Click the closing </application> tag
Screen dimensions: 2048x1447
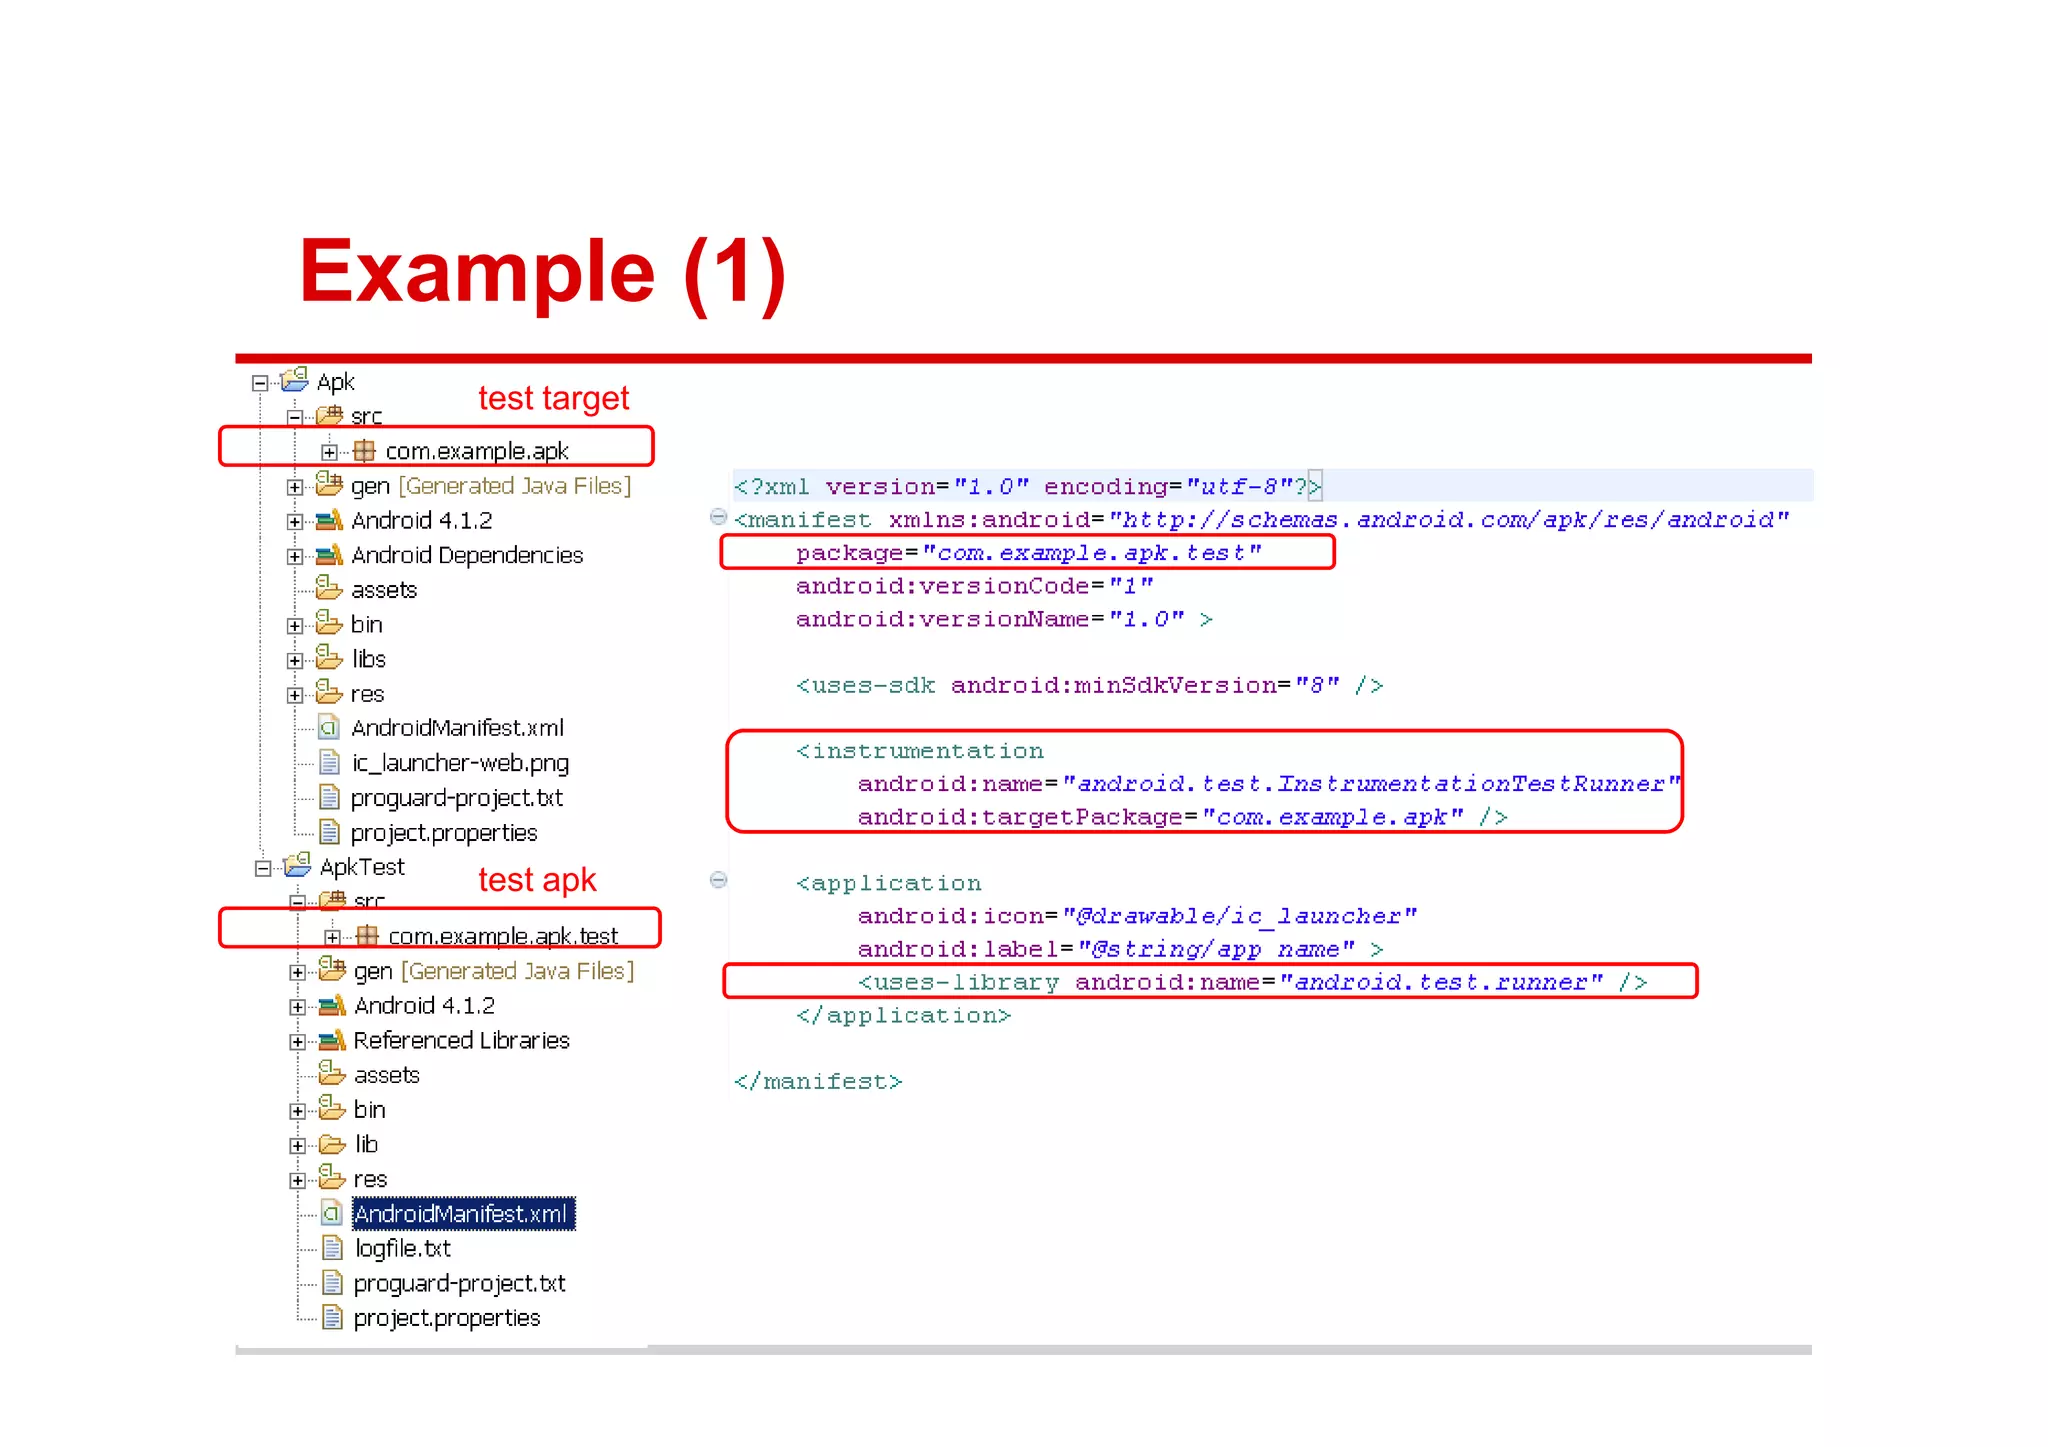tap(904, 1015)
